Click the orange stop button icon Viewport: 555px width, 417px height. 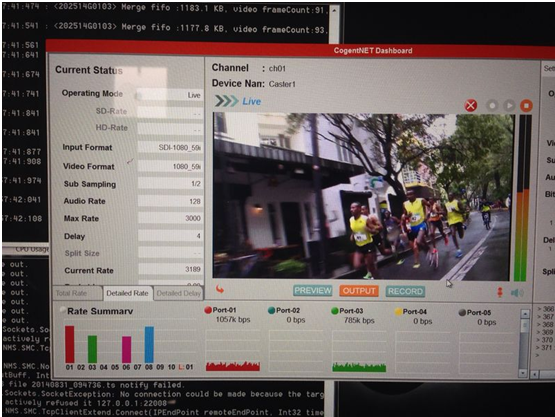point(526,106)
